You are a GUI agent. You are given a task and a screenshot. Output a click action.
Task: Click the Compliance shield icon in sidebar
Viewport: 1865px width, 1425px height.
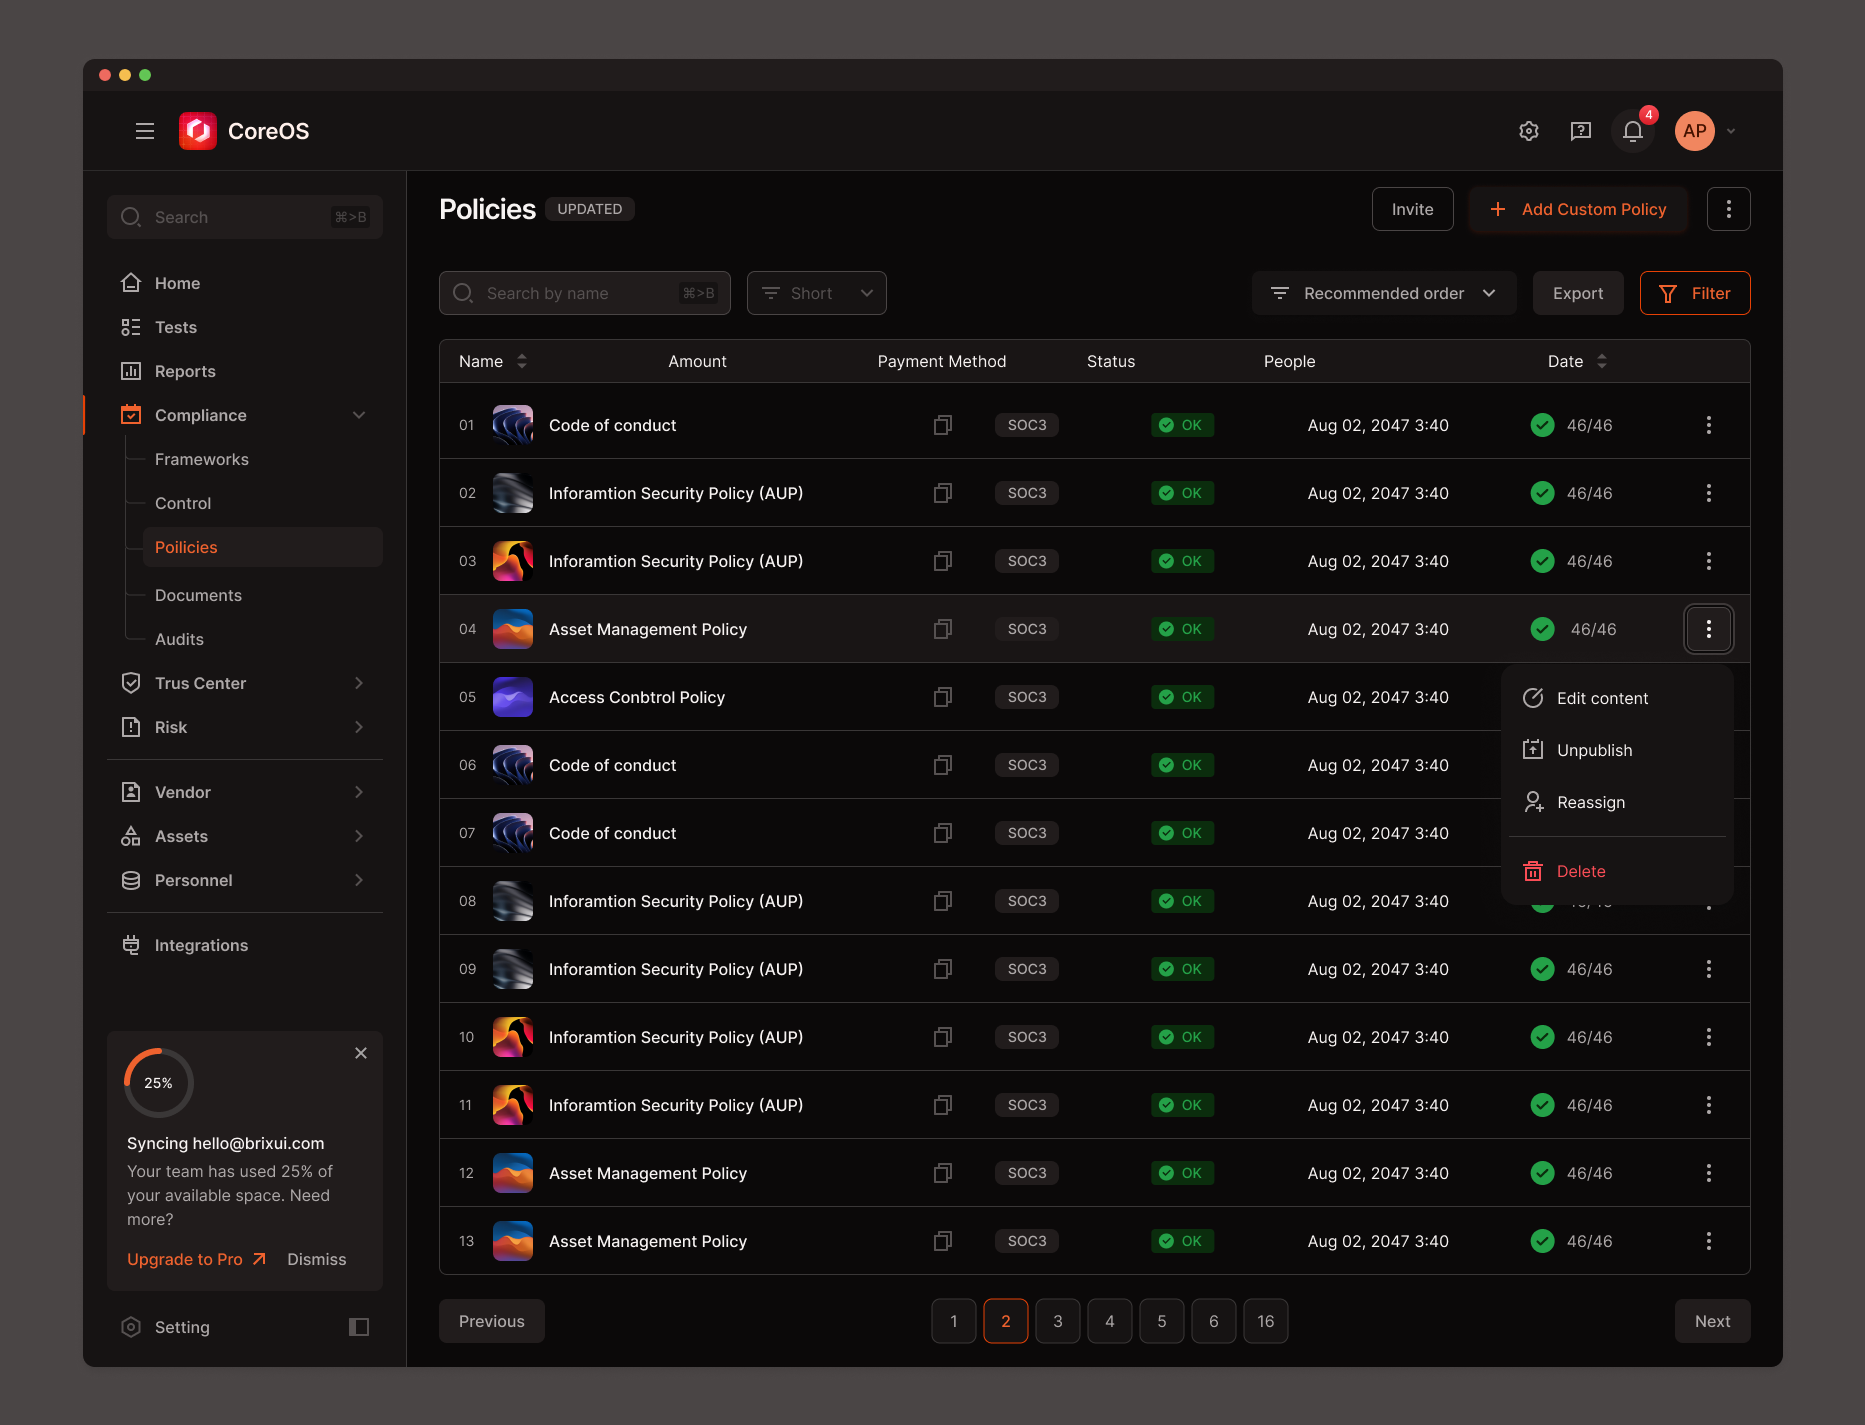coord(131,414)
